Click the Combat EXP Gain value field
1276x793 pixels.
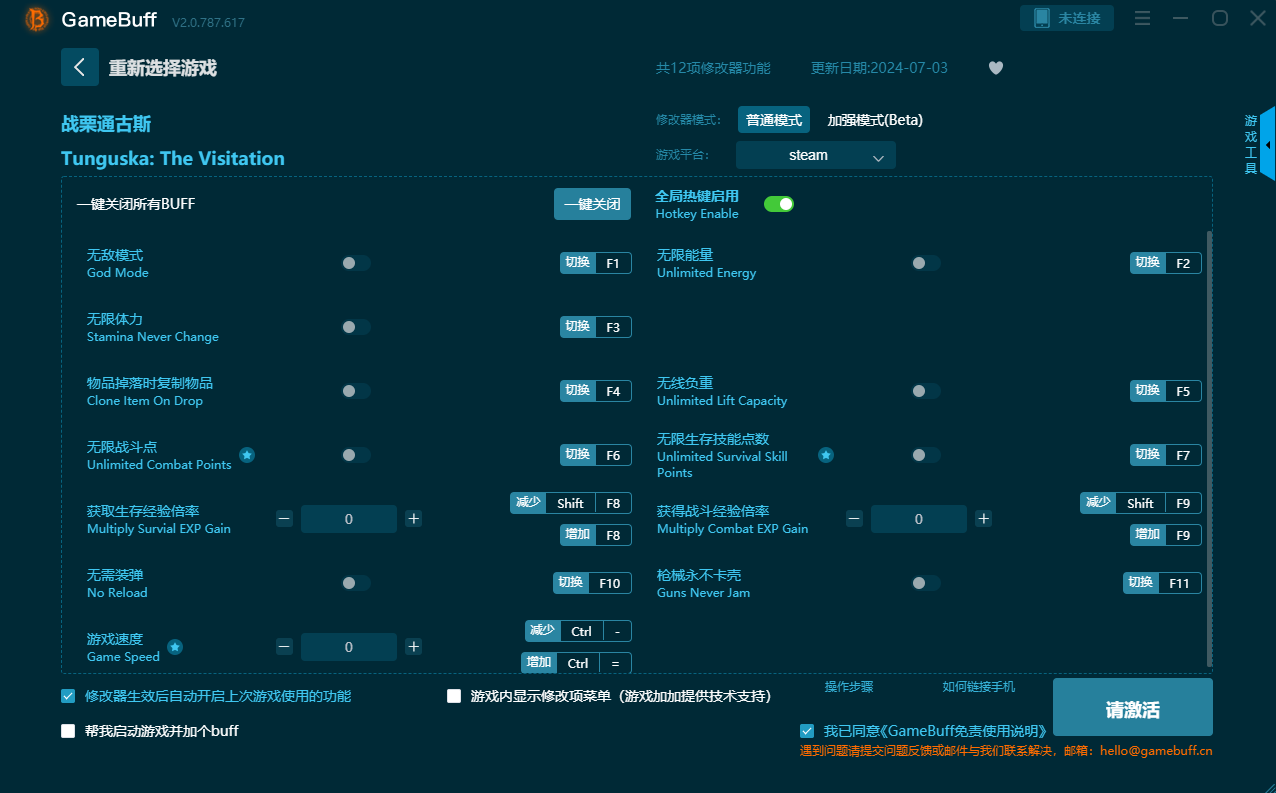(919, 519)
